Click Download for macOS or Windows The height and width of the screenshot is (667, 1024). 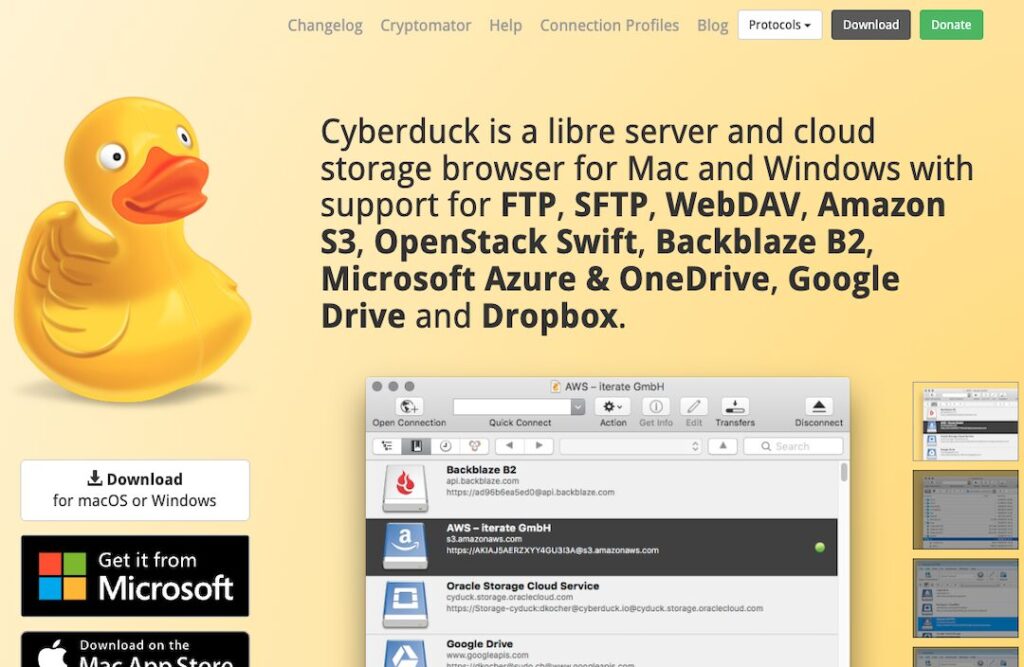tap(135, 490)
